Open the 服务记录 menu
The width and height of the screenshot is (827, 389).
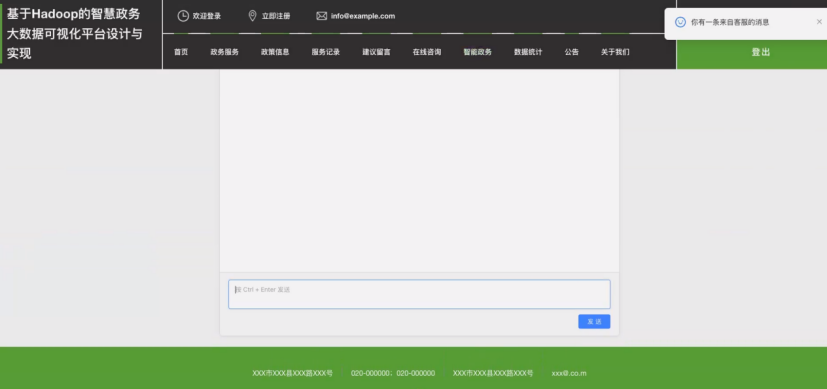pyautogui.click(x=326, y=52)
